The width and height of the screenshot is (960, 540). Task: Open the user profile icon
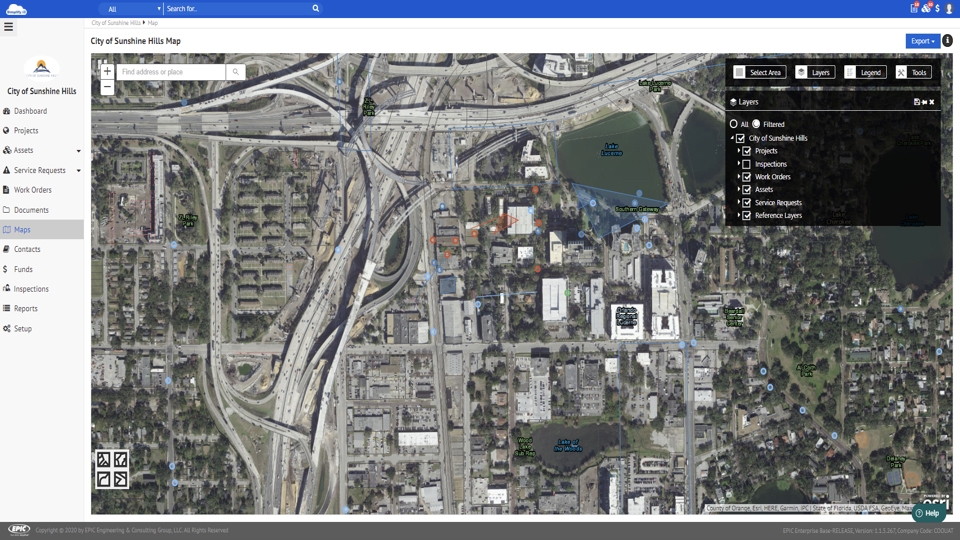[x=949, y=9]
